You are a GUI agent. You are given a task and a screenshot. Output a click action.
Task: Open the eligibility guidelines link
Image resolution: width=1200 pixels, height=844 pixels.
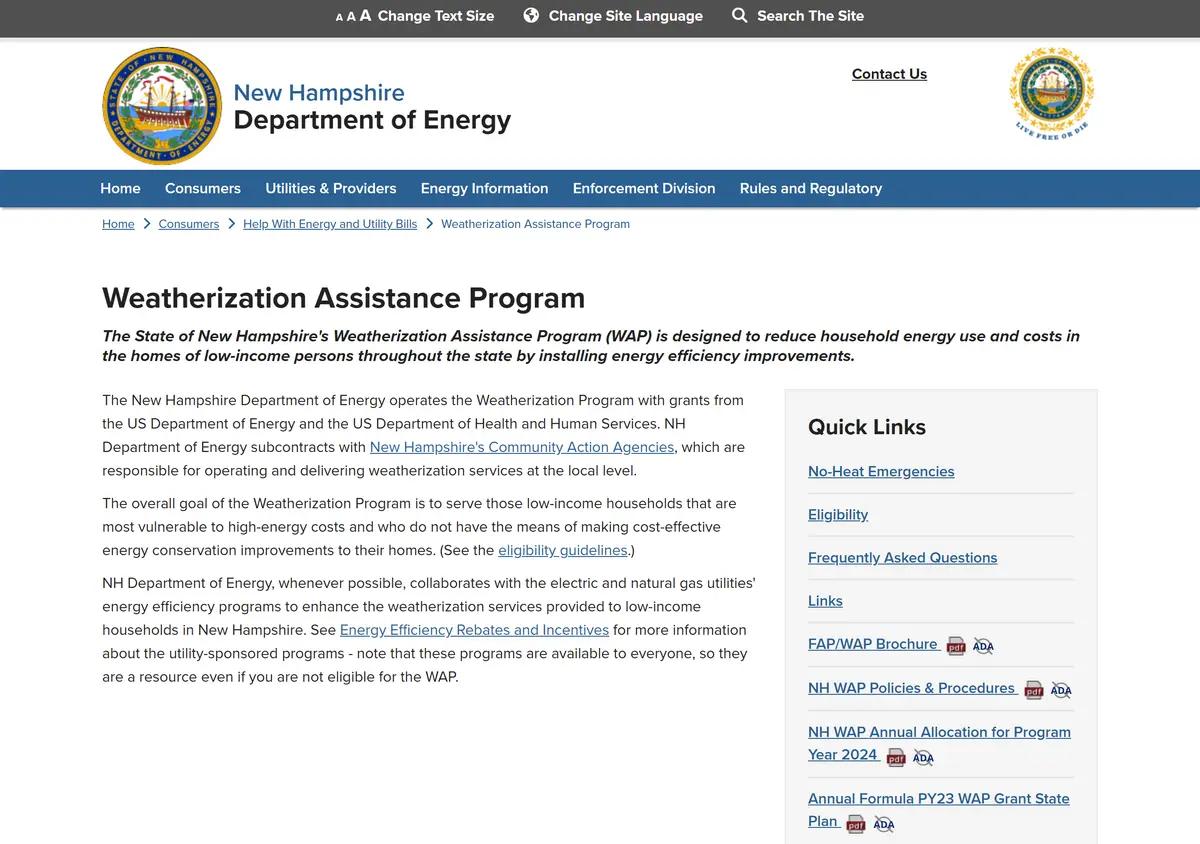(x=563, y=550)
